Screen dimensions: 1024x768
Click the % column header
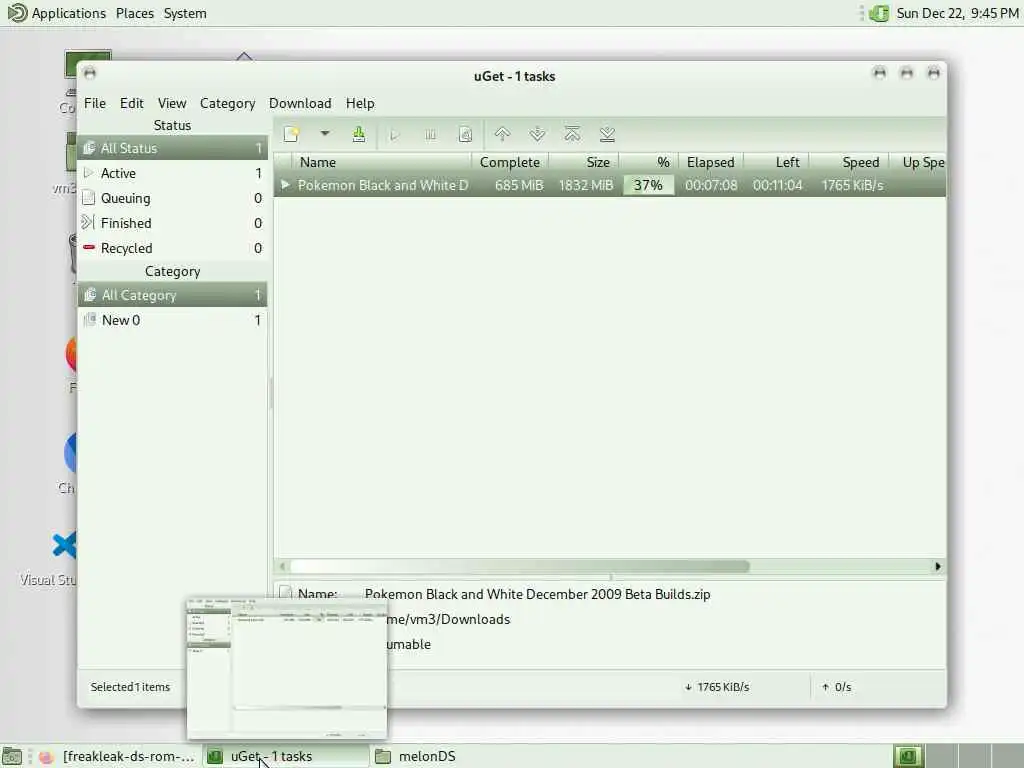649,162
